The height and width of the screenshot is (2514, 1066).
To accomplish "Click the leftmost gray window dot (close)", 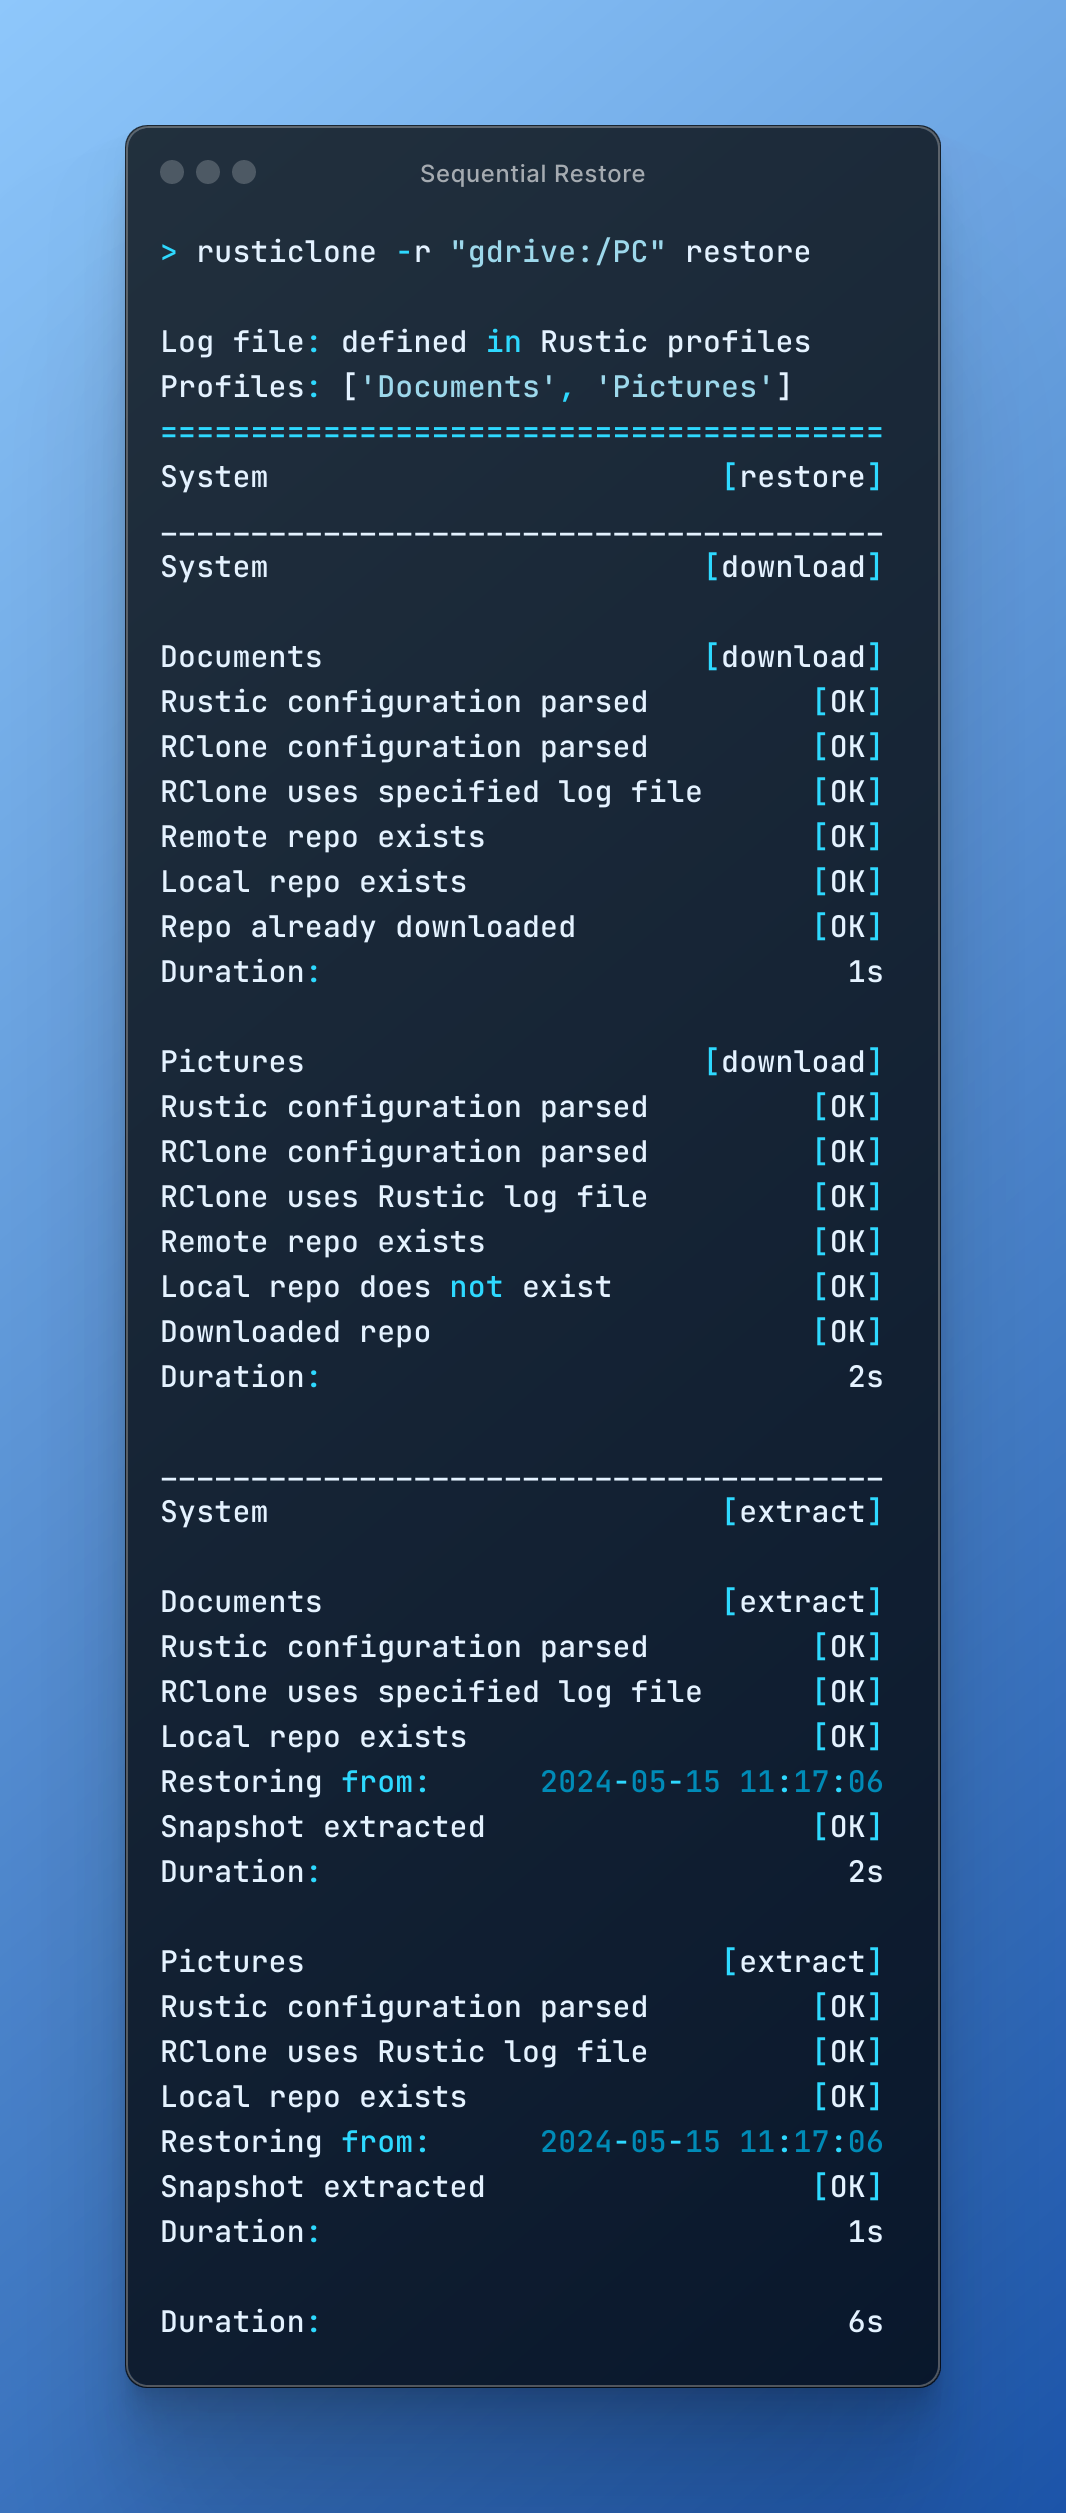I will coord(172,172).
